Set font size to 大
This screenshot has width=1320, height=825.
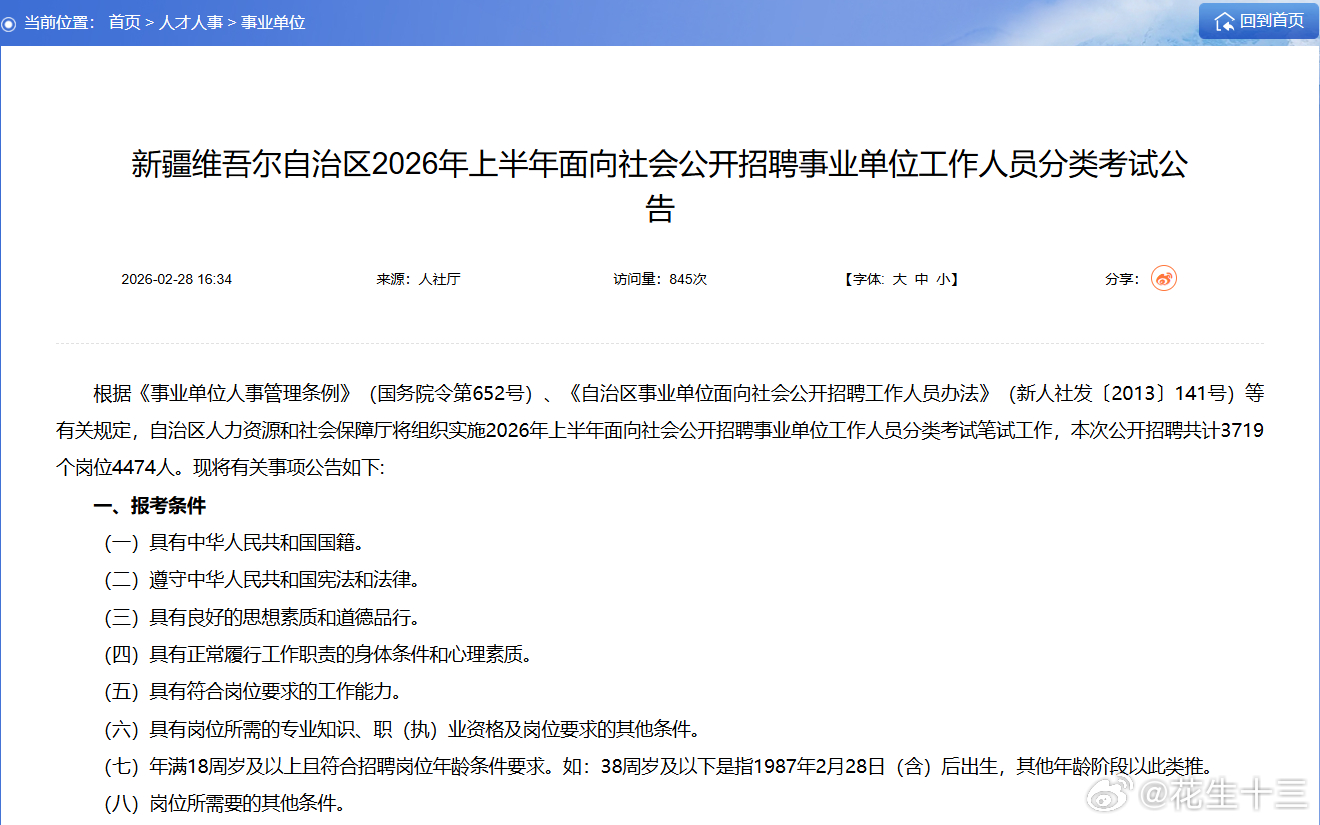click(x=899, y=279)
